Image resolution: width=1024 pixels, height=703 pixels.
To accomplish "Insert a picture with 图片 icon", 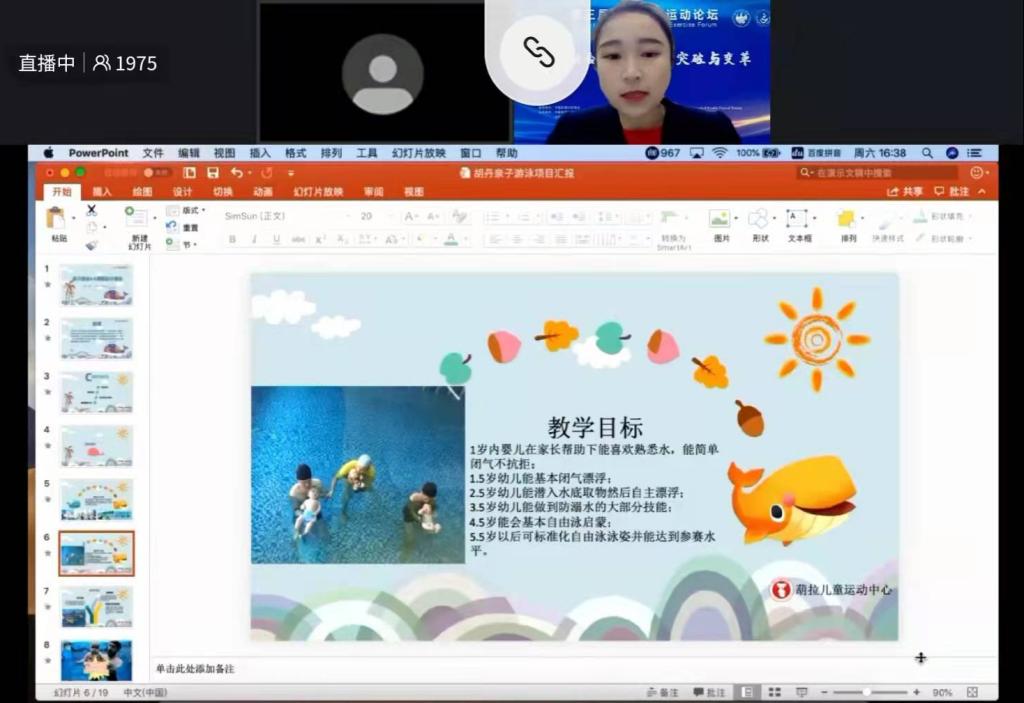I will tap(720, 219).
